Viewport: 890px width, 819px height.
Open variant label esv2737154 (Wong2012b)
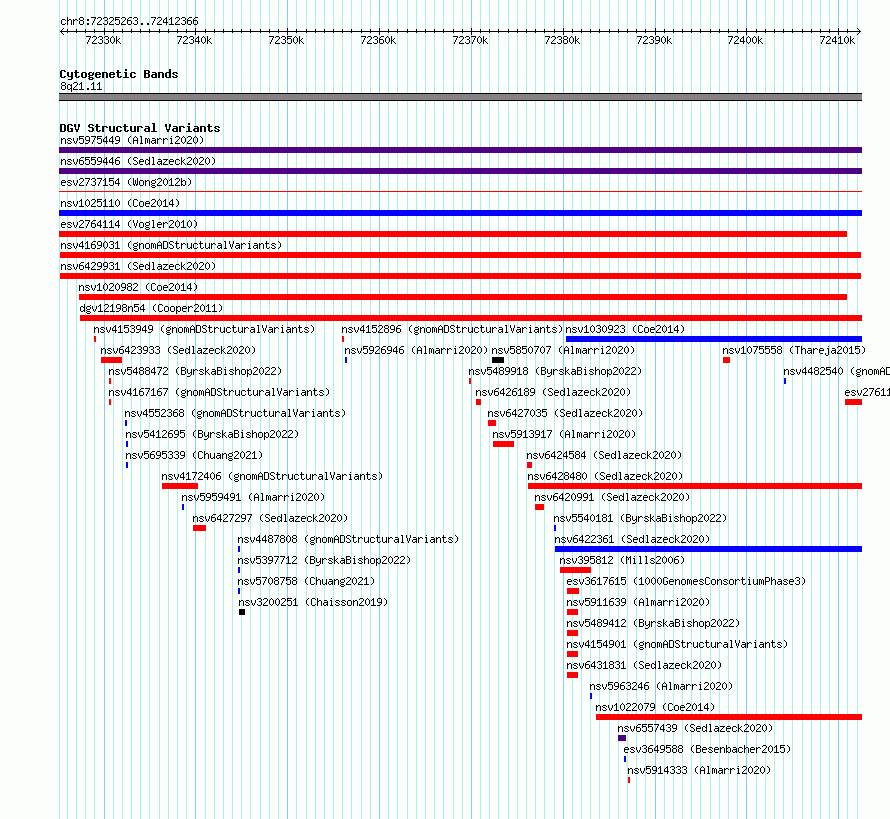click(x=126, y=182)
